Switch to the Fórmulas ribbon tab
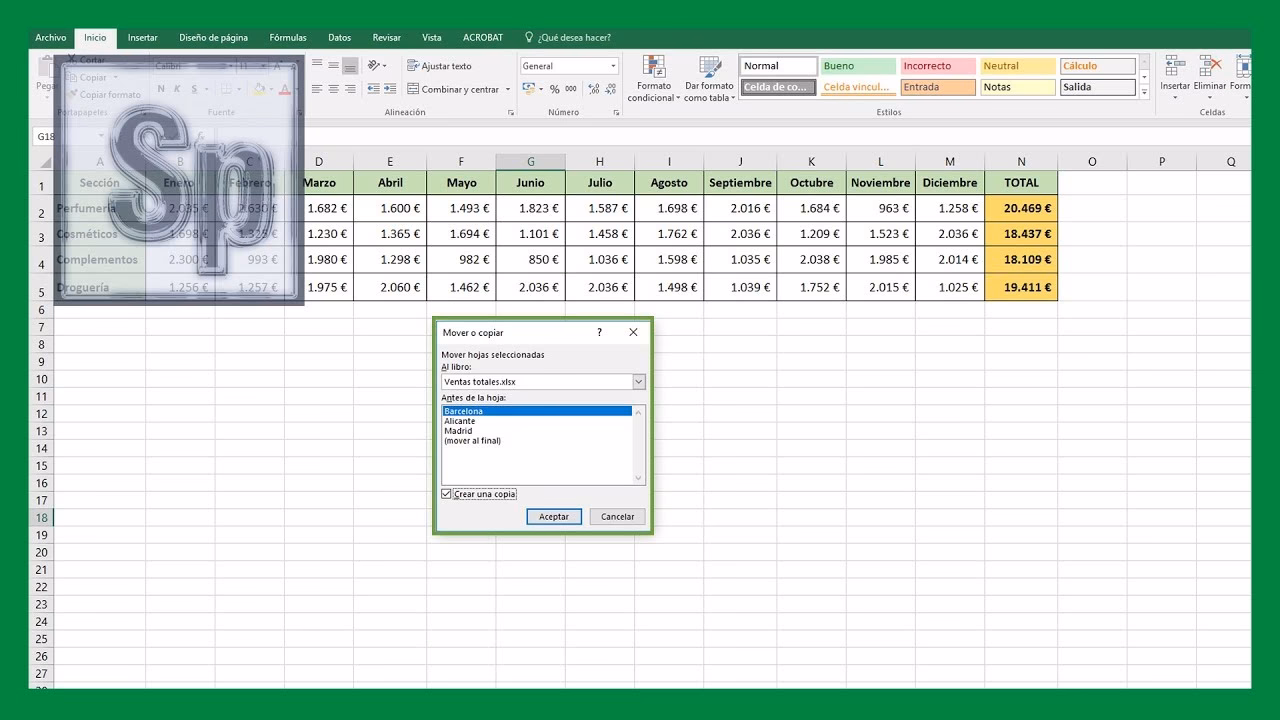The width and height of the screenshot is (1280, 720). point(288,37)
